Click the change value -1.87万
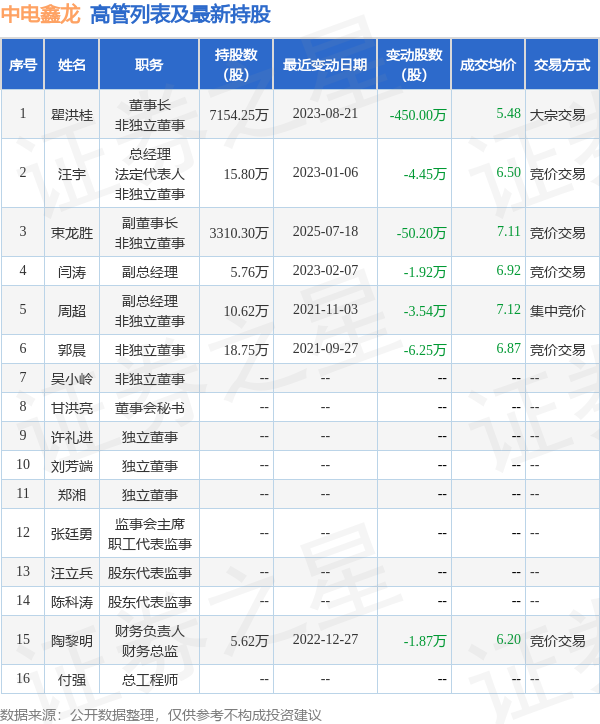 click(425, 641)
